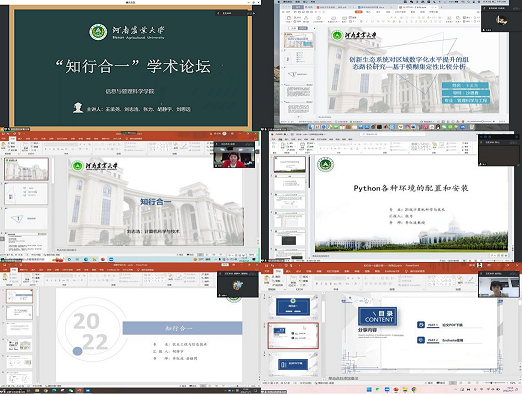Select the 开始 tab in the CONTENT slide window

tap(278, 271)
